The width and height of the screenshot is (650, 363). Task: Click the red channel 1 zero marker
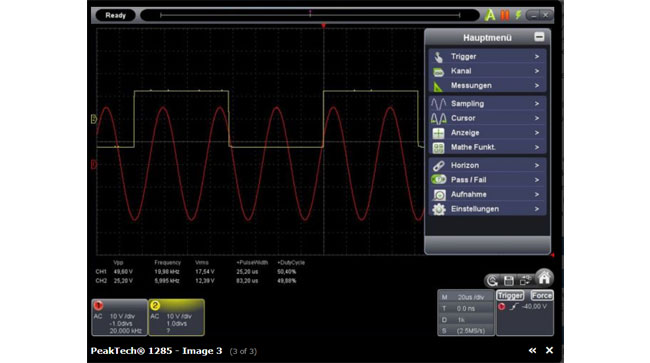[x=94, y=165]
